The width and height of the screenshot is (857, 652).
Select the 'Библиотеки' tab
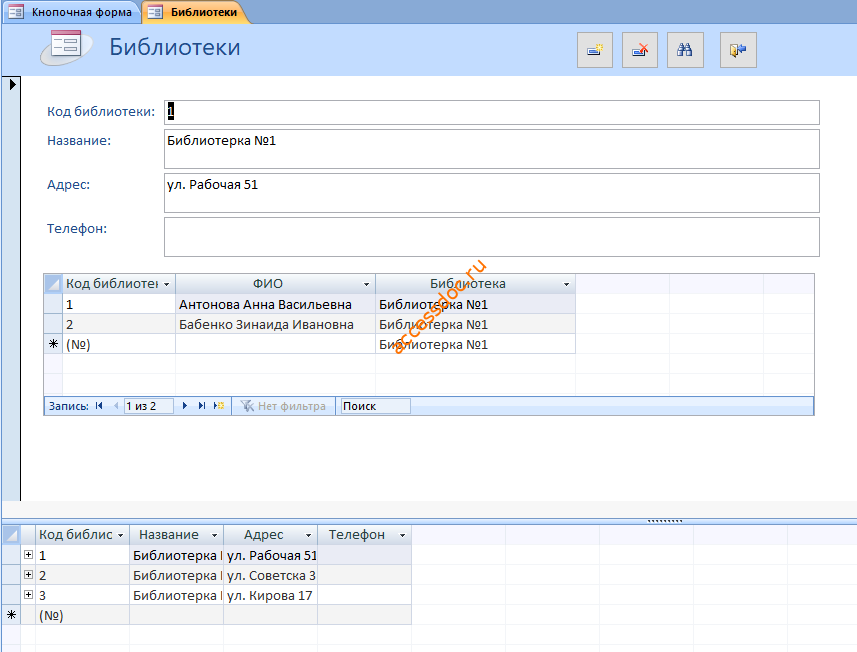(196, 12)
